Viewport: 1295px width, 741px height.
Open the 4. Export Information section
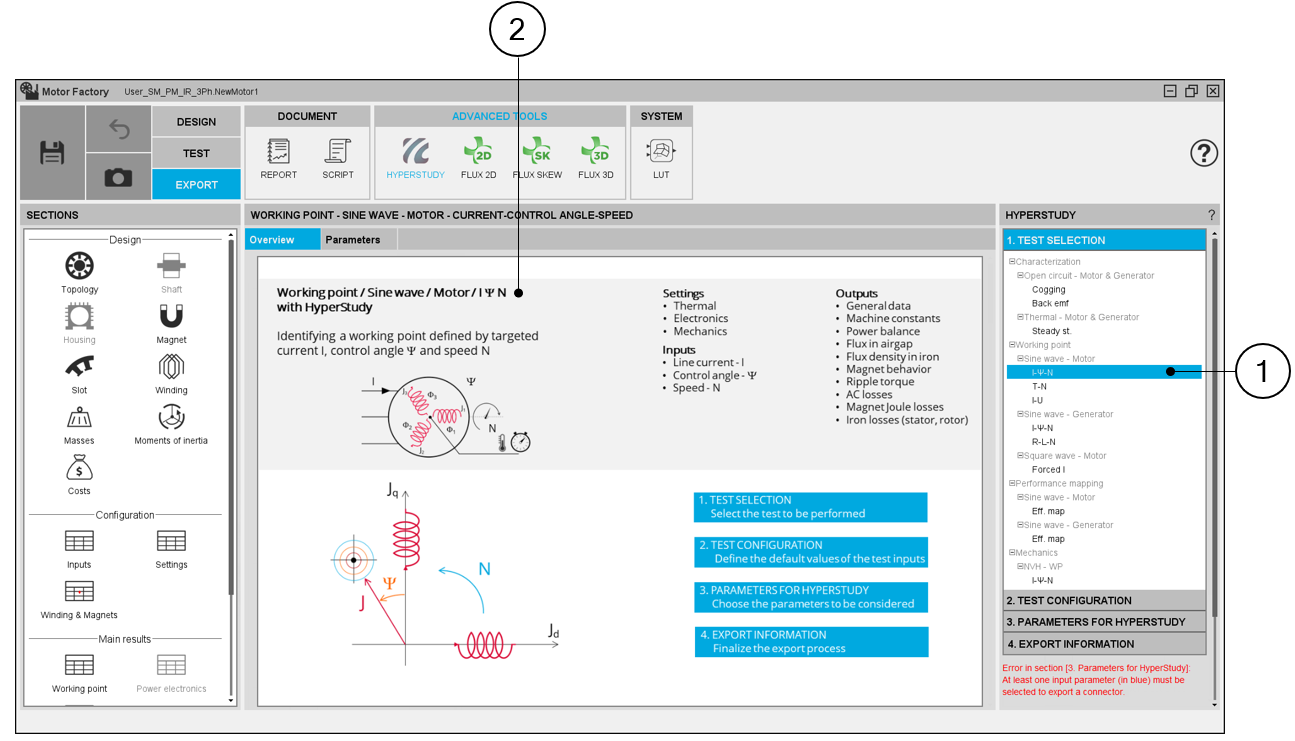click(1104, 644)
